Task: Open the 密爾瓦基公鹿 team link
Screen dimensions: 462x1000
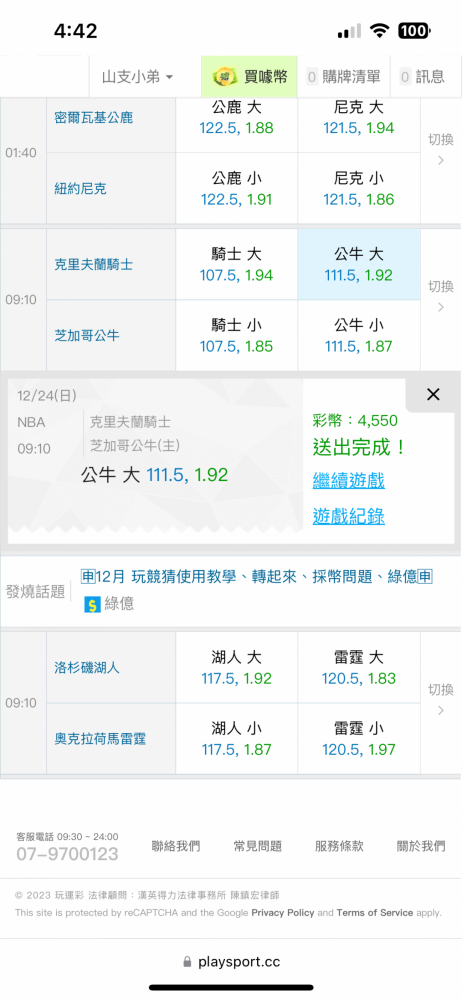Action: (93, 117)
